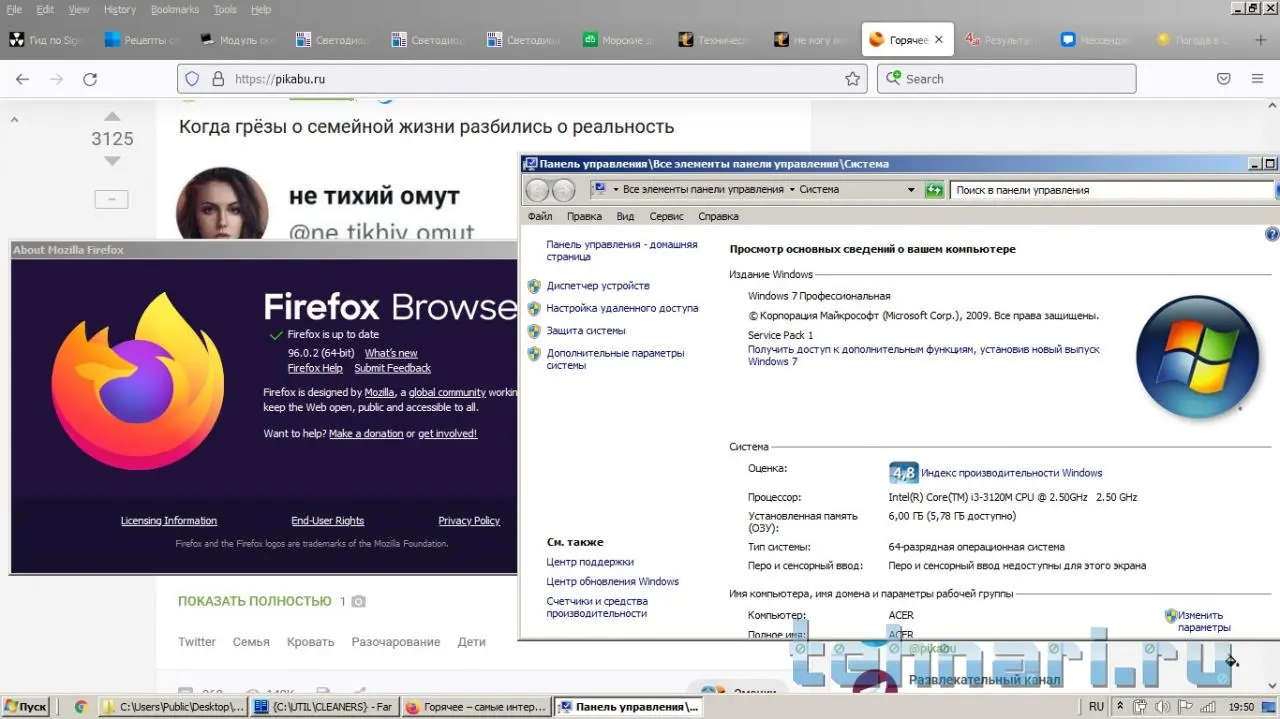Expand the dropdown arrow before Система breadcrumb

point(792,189)
